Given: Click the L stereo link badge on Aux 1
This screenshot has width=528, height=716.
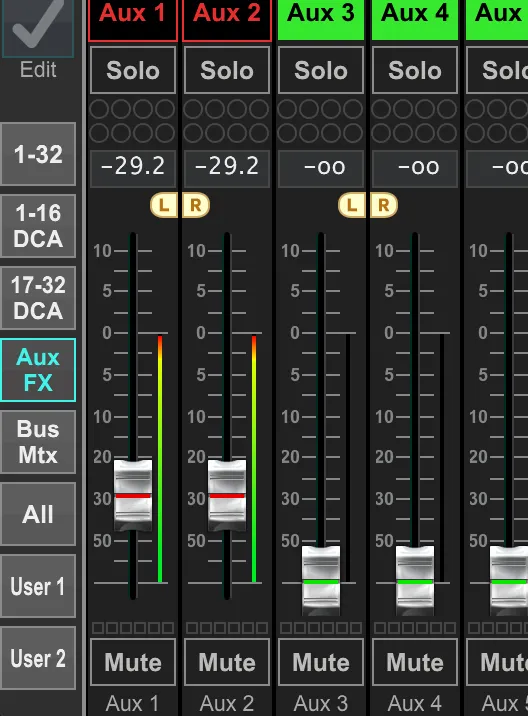Looking at the screenshot, I should [164, 205].
